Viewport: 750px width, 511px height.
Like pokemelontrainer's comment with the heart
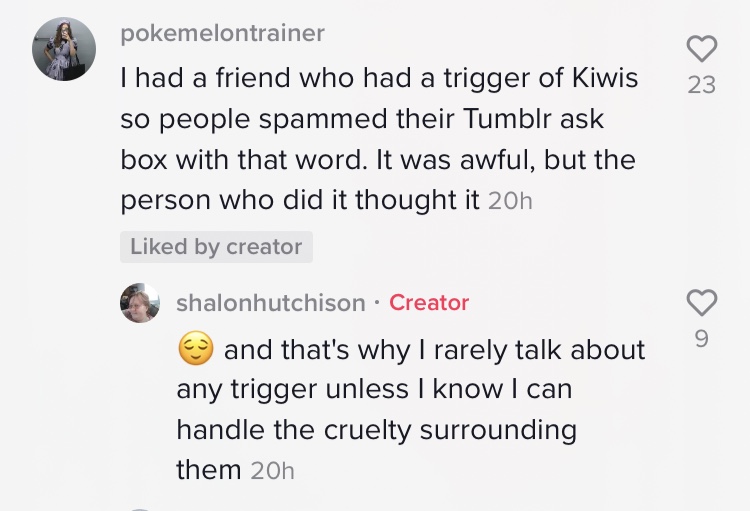click(702, 48)
